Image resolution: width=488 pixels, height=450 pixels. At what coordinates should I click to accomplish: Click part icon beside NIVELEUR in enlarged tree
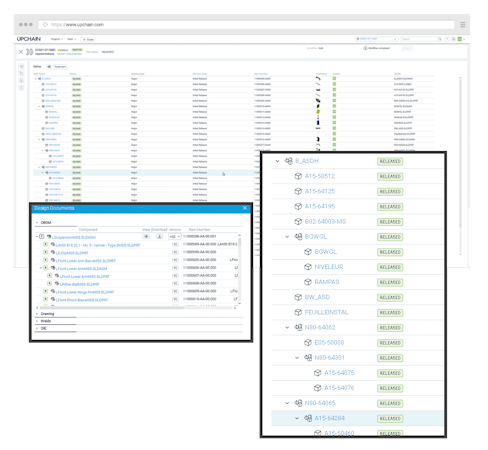point(308,267)
